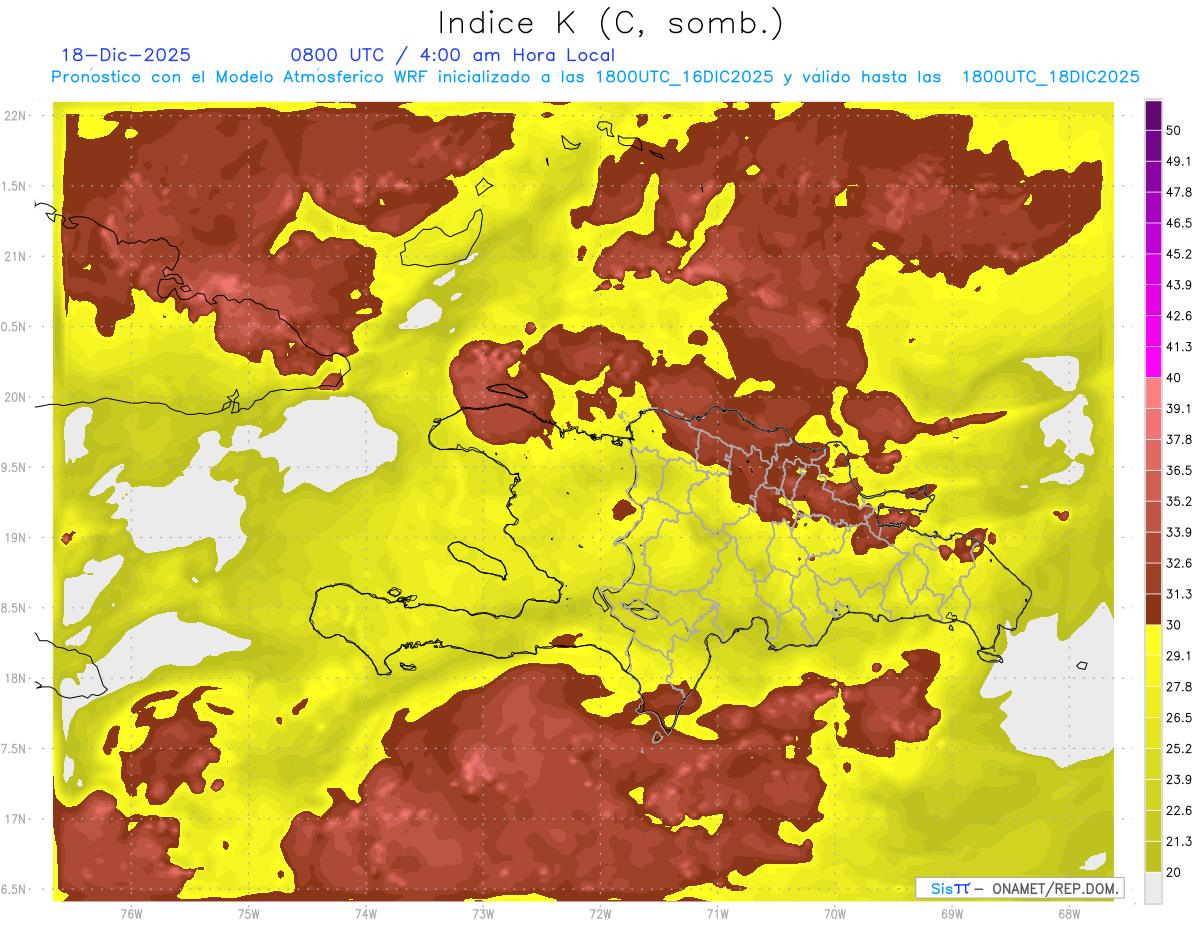The width and height of the screenshot is (1200, 927).
Task: Click the legend value '29.1'
Action: (x=1179, y=656)
